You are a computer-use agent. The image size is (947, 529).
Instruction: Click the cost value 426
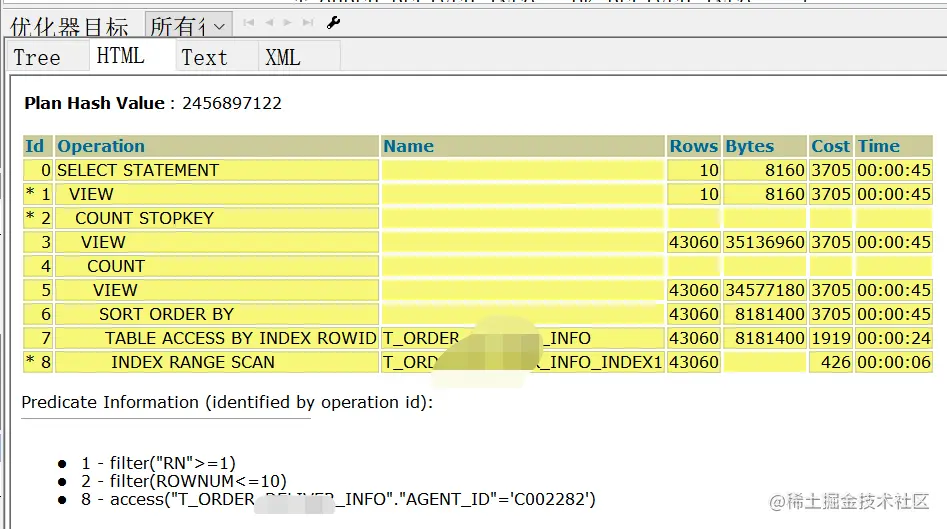tap(830, 362)
